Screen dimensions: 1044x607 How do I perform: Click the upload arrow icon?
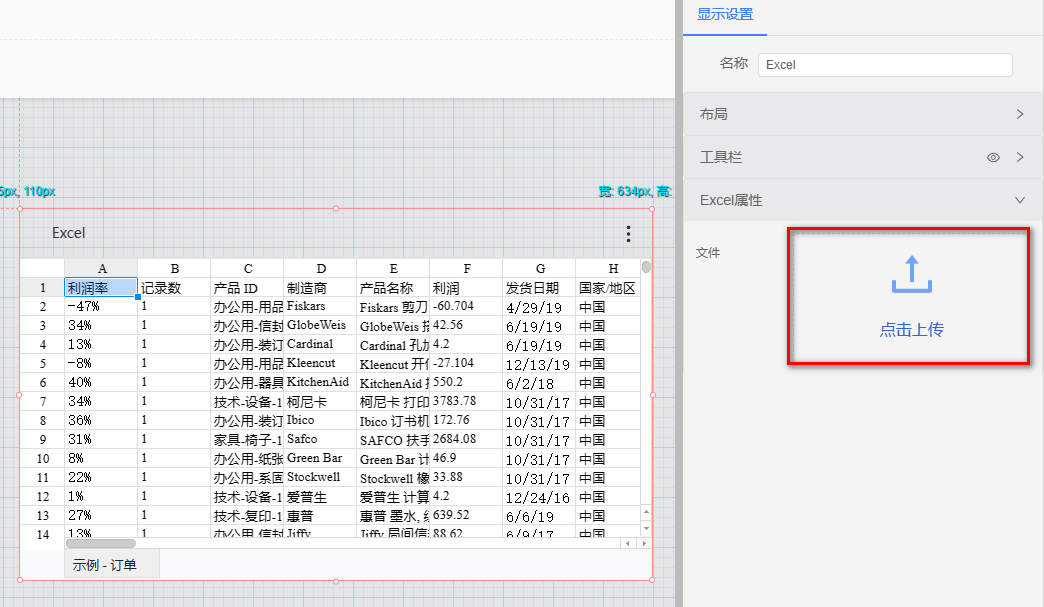point(911,275)
